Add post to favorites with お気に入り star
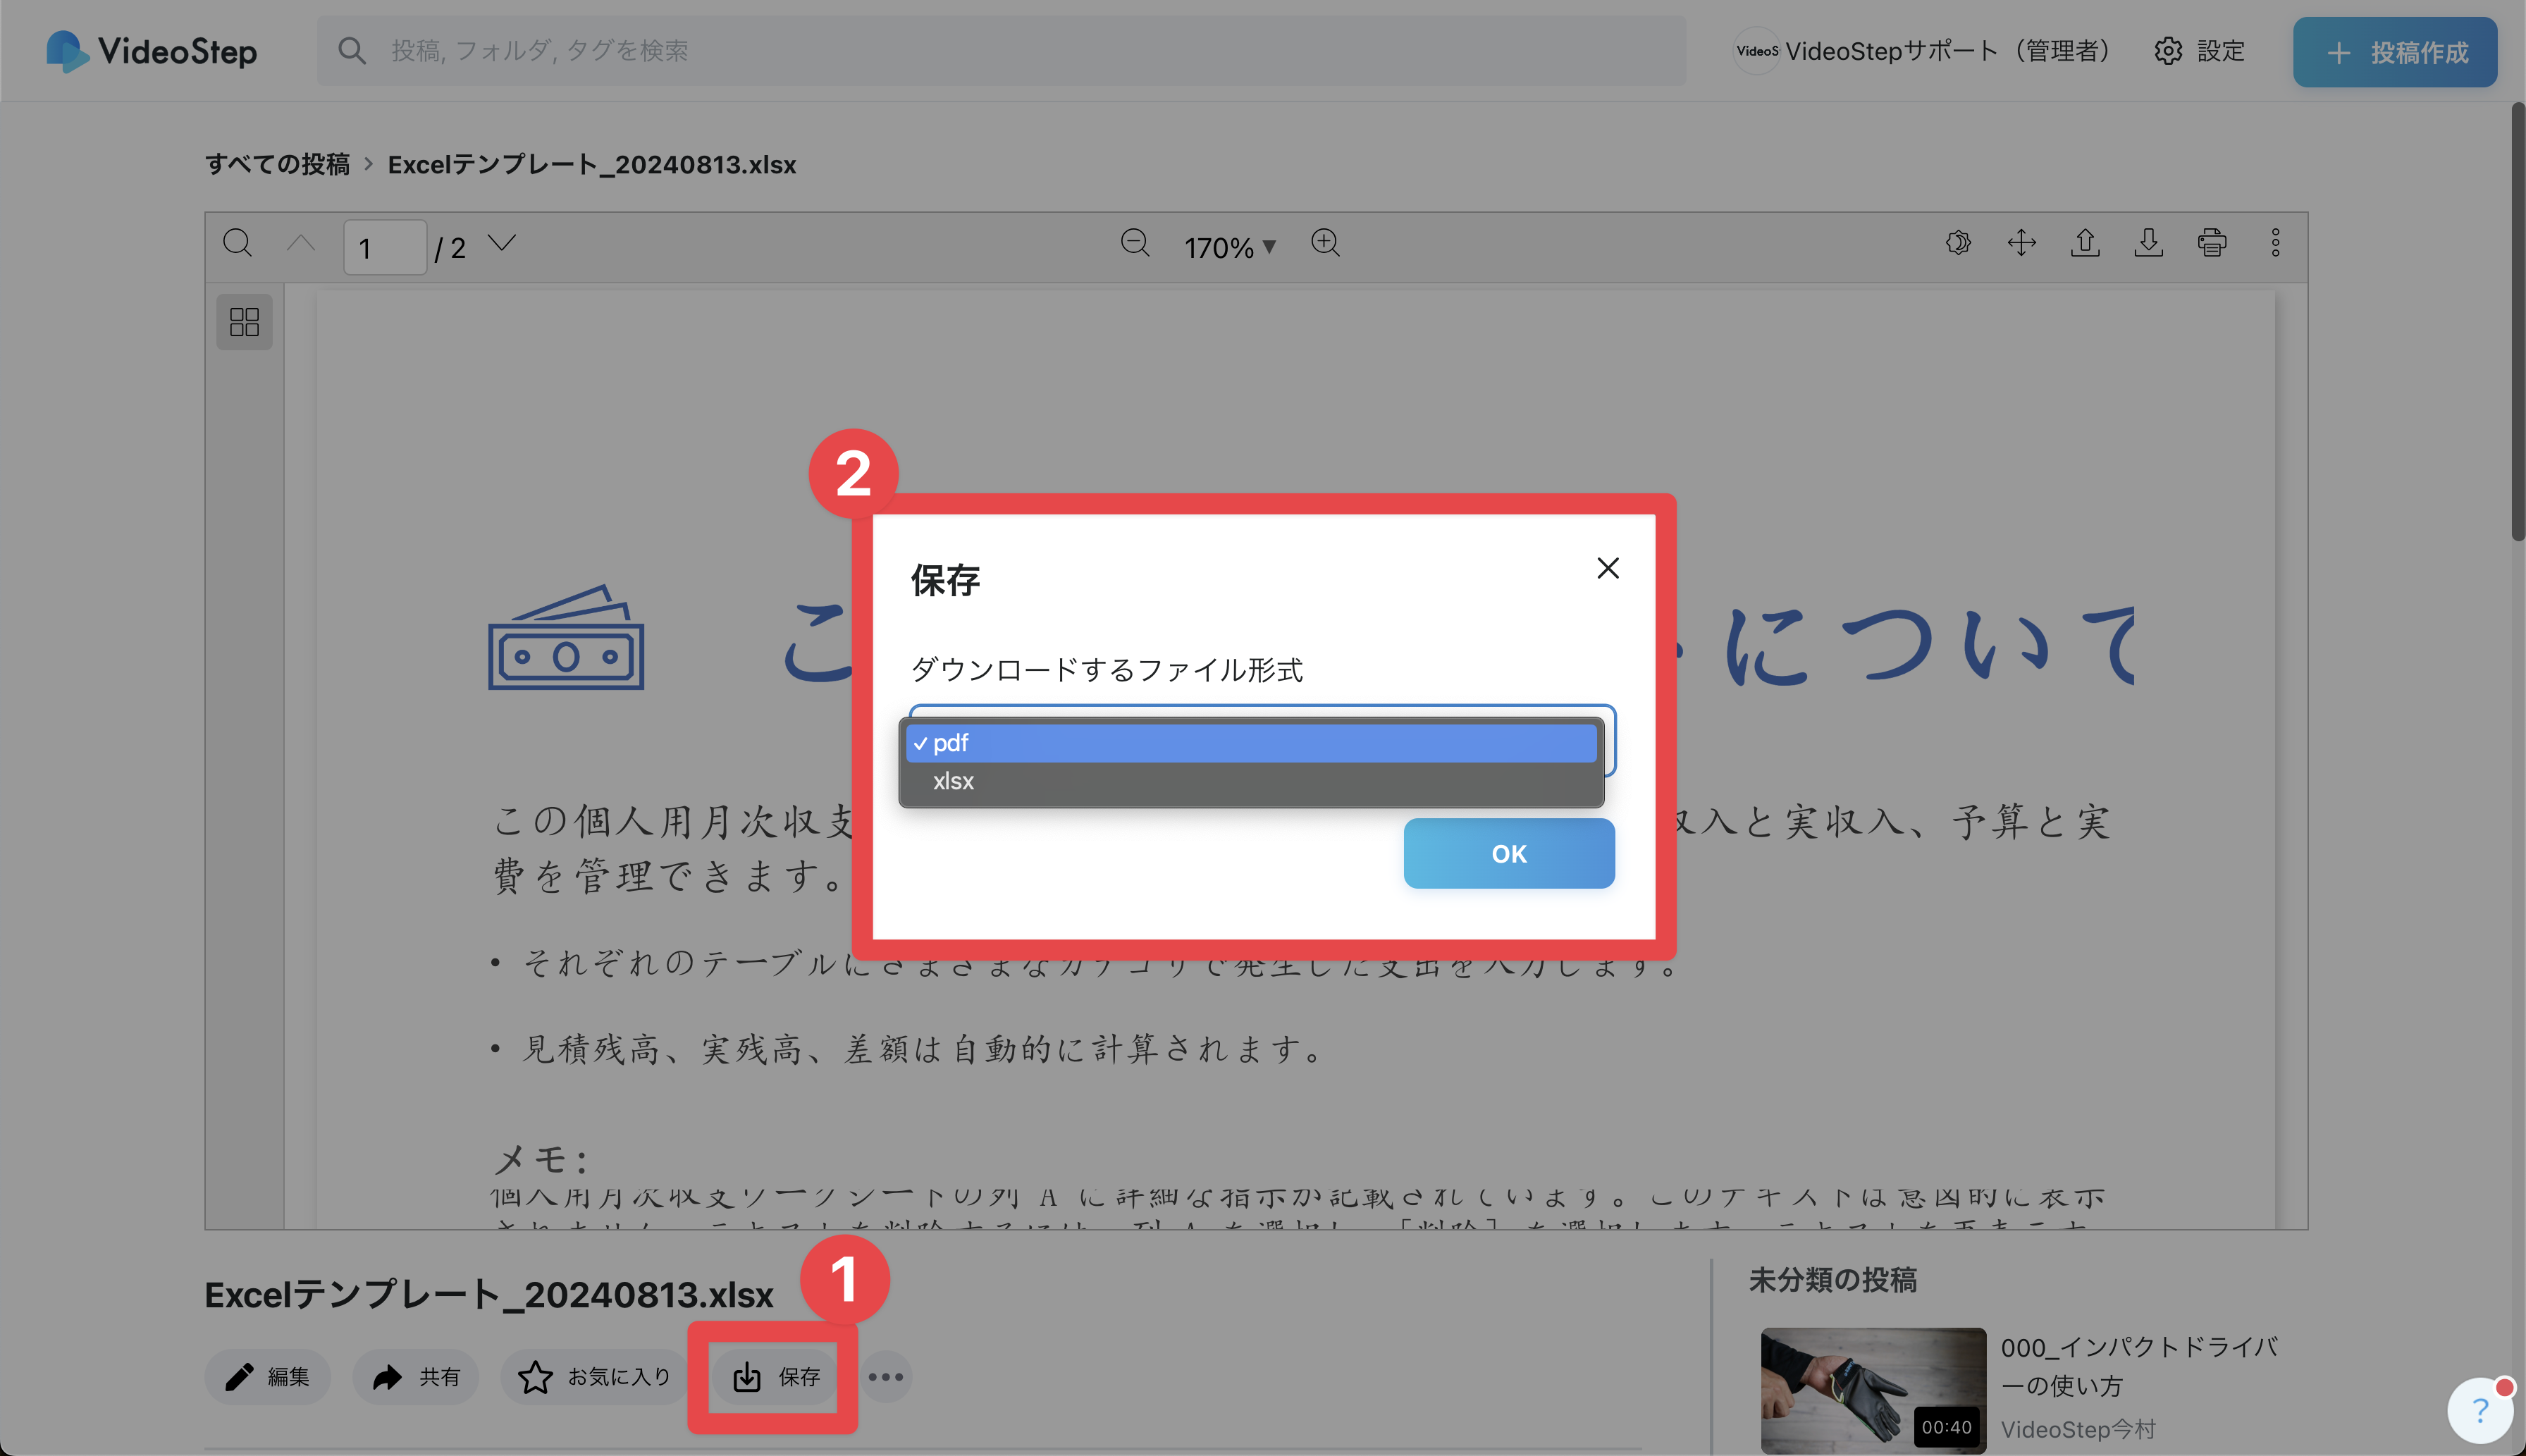 594,1377
